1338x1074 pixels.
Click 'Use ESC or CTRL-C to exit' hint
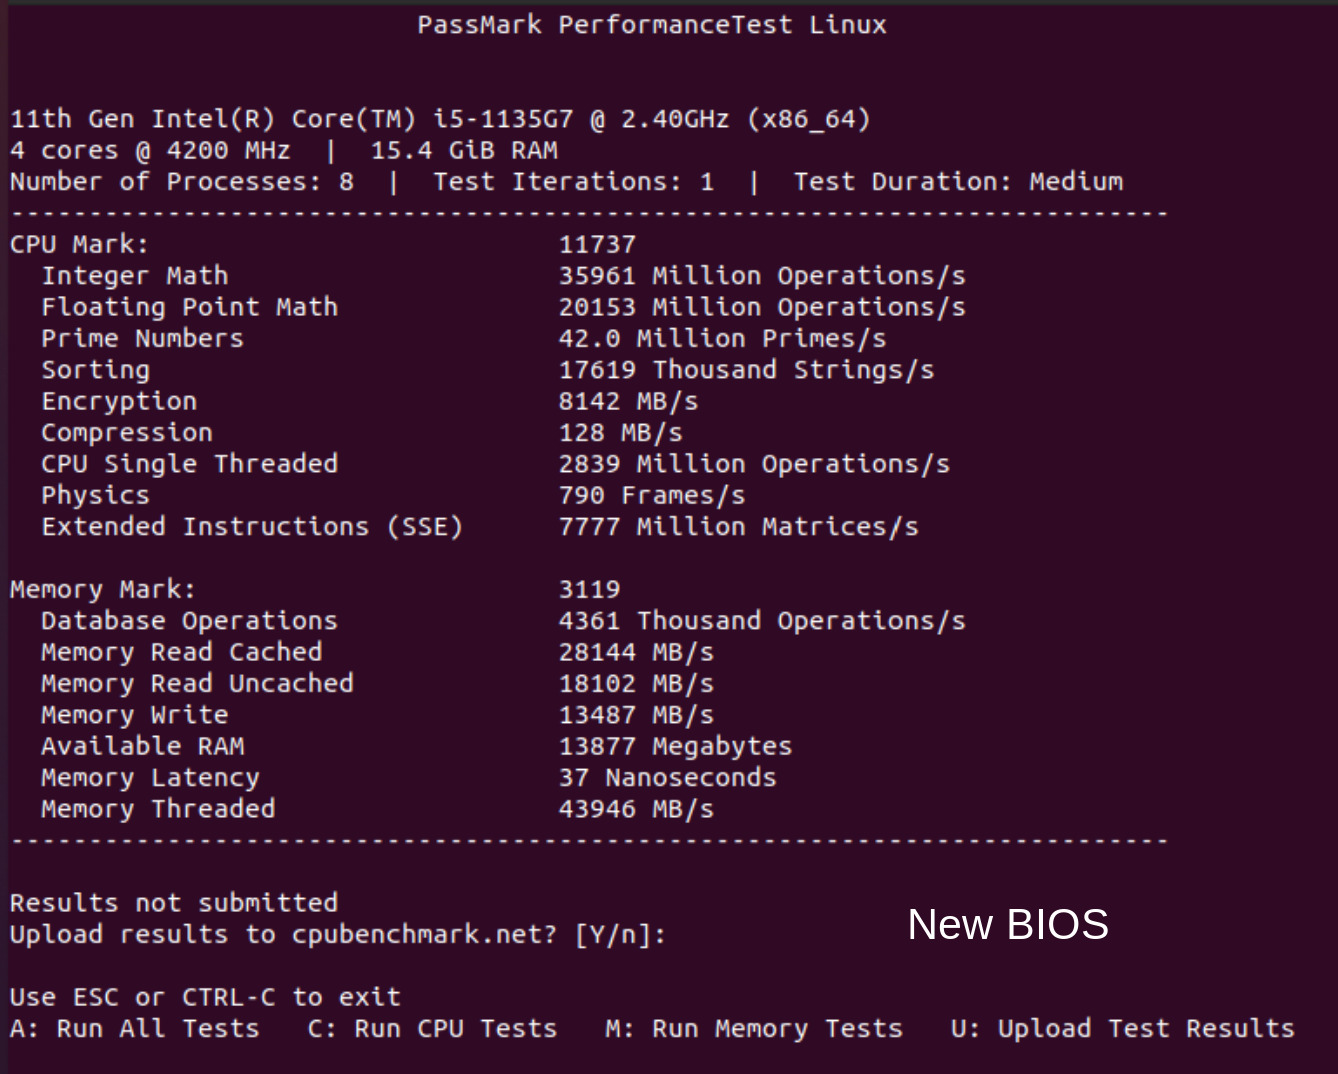tap(205, 997)
